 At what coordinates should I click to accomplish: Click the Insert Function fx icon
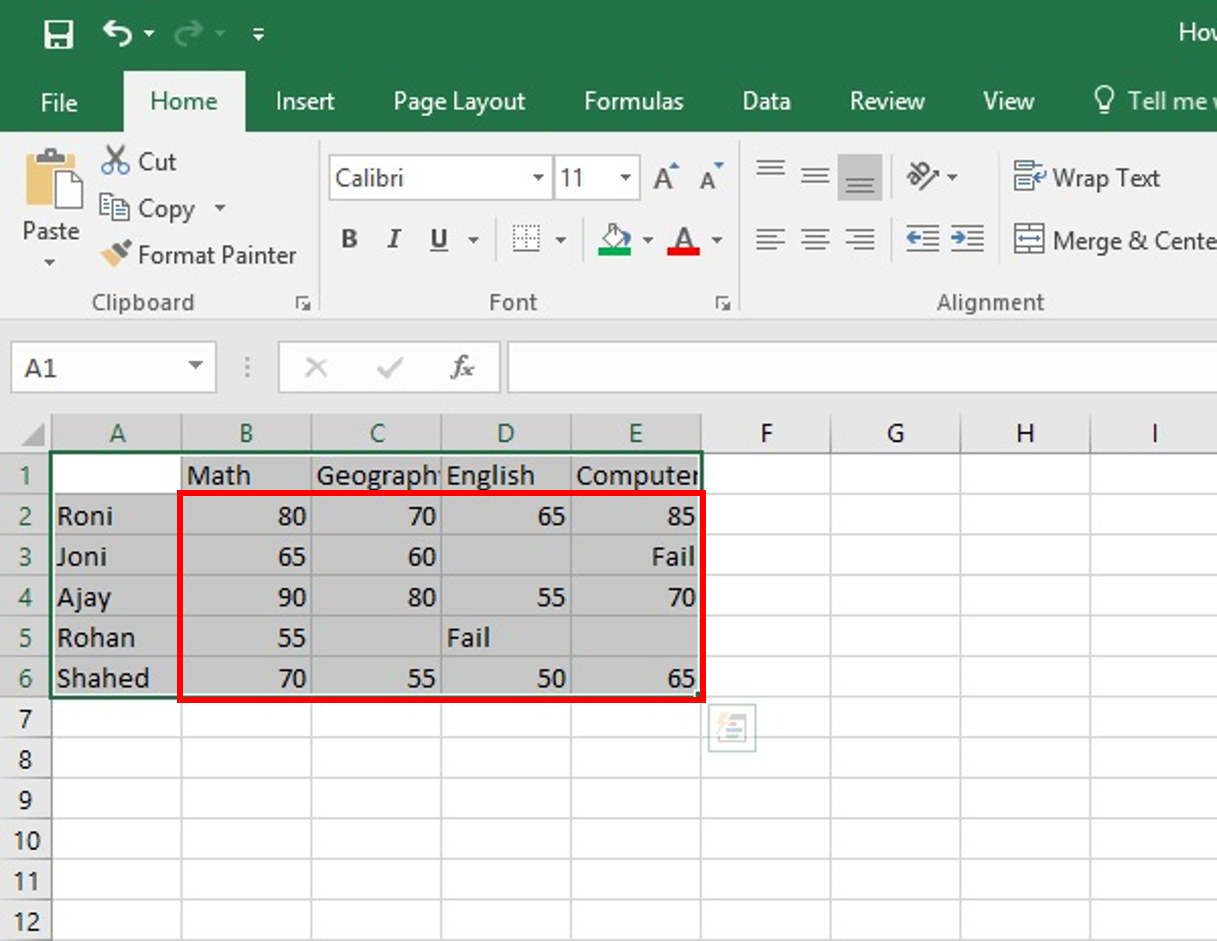click(461, 368)
